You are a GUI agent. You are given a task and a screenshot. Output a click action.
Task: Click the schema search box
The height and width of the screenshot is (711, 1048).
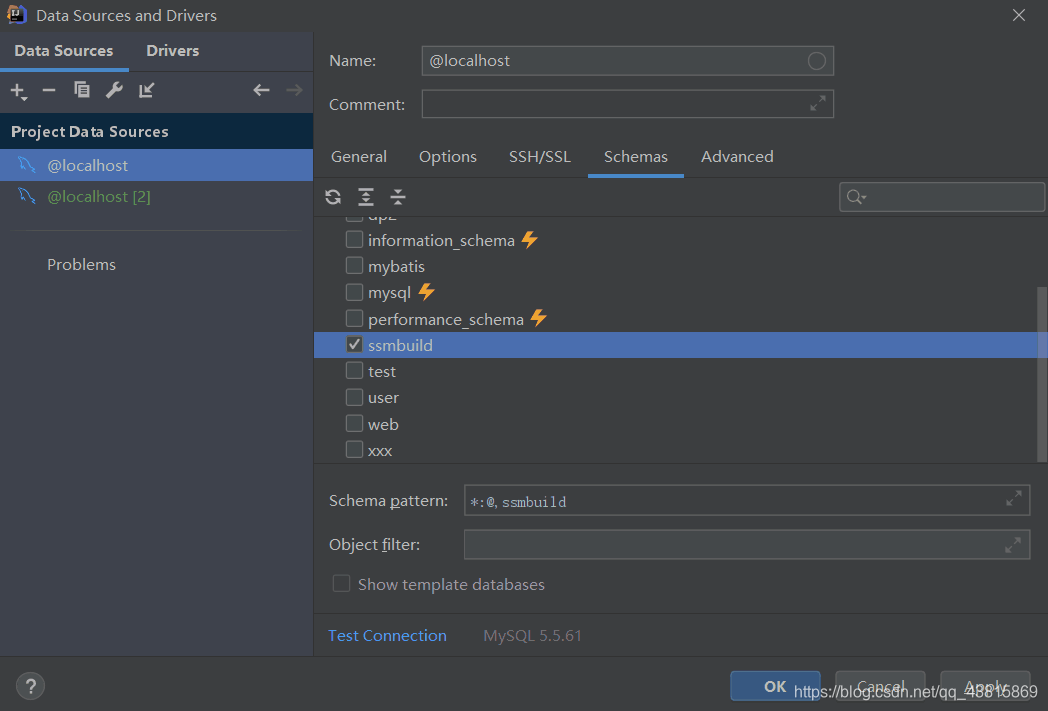tap(942, 197)
